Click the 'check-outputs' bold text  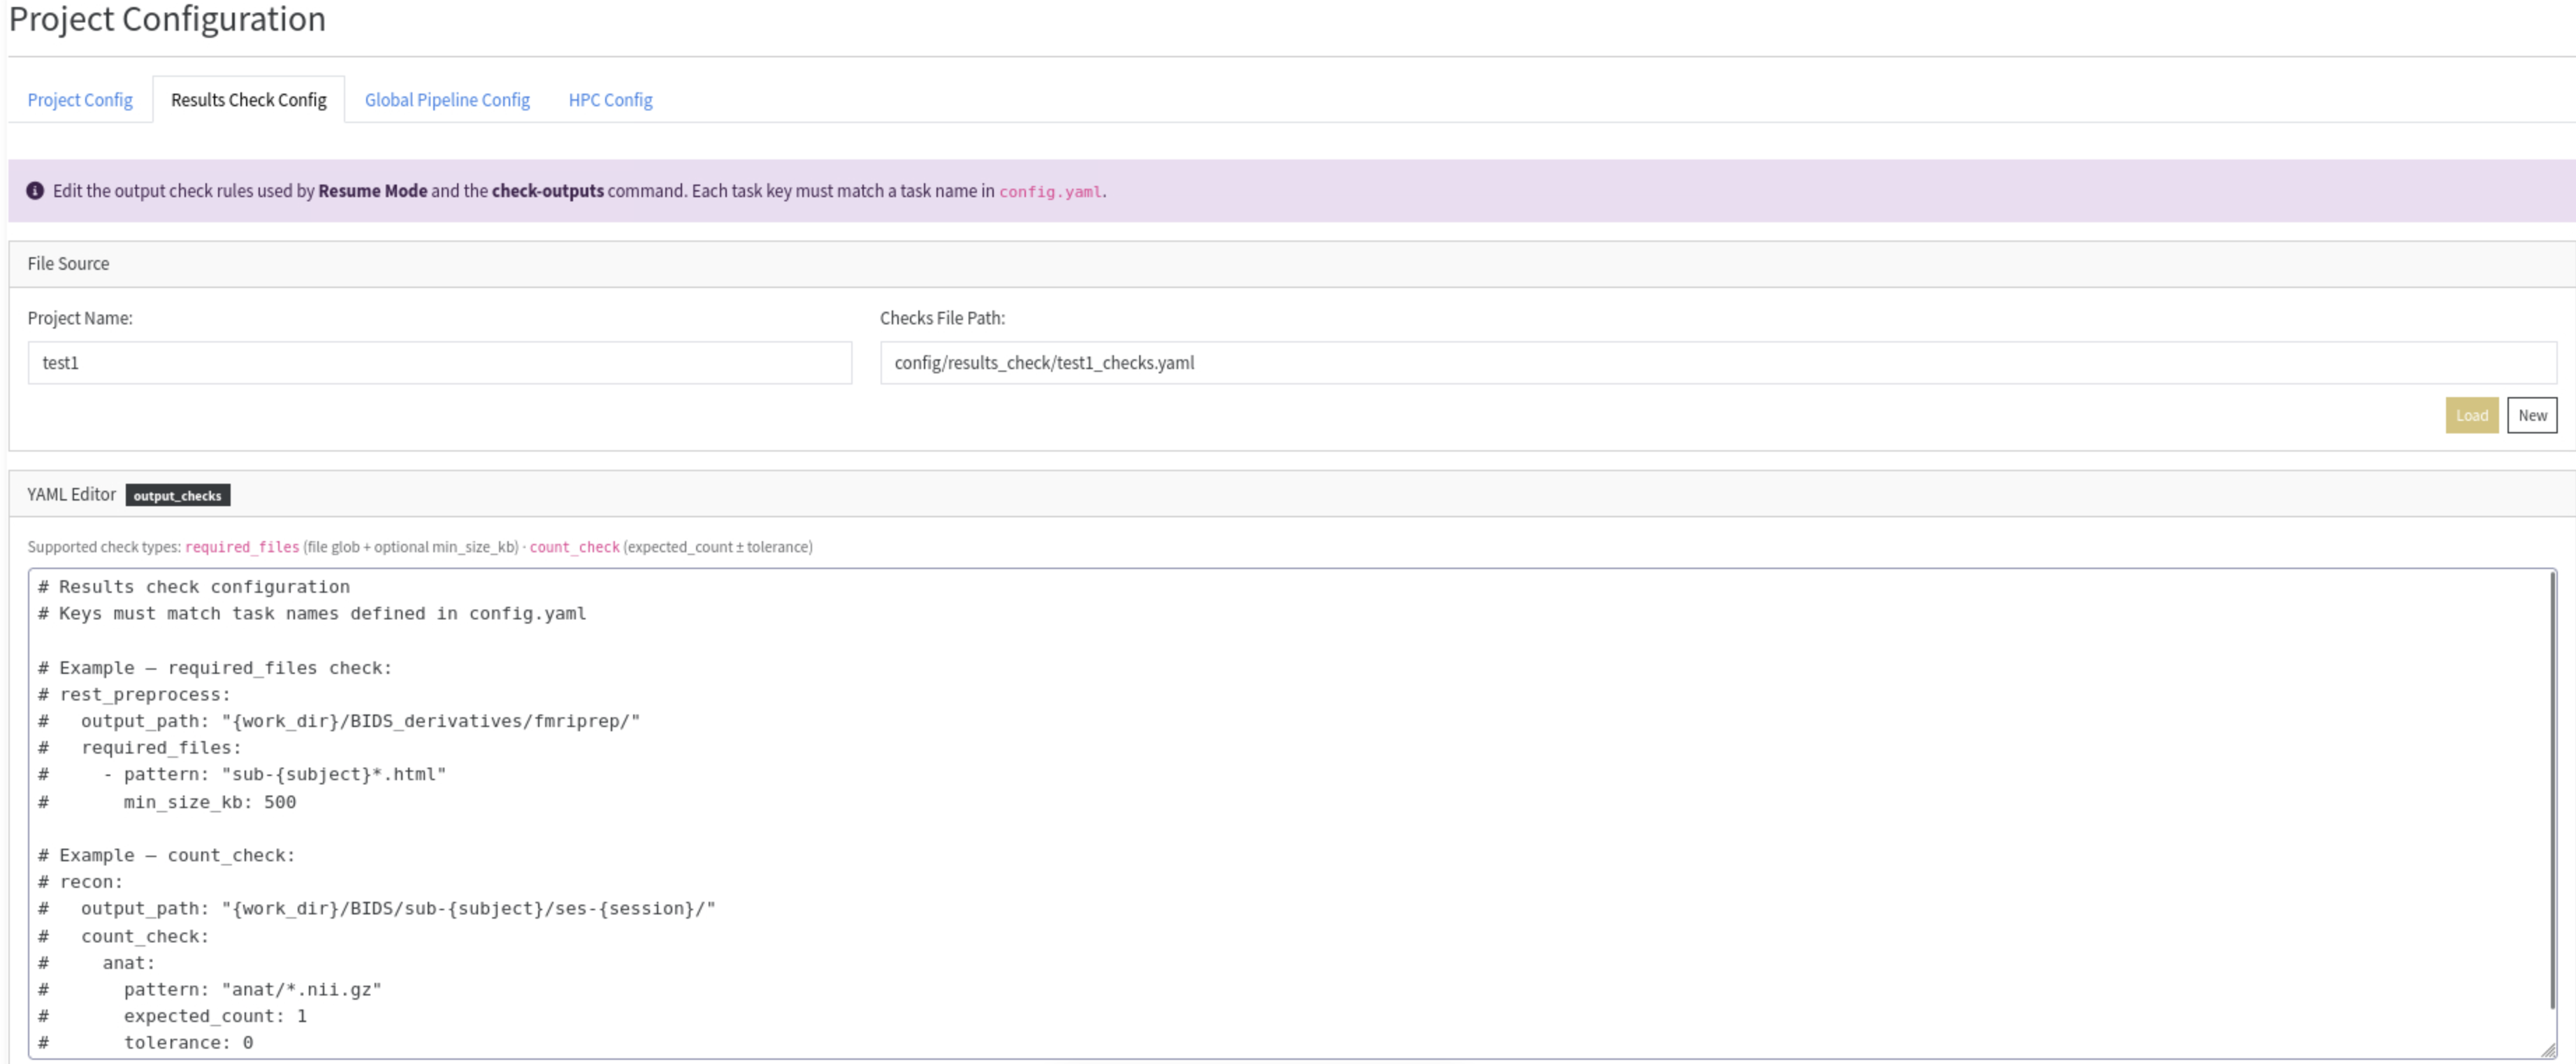point(548,191)
